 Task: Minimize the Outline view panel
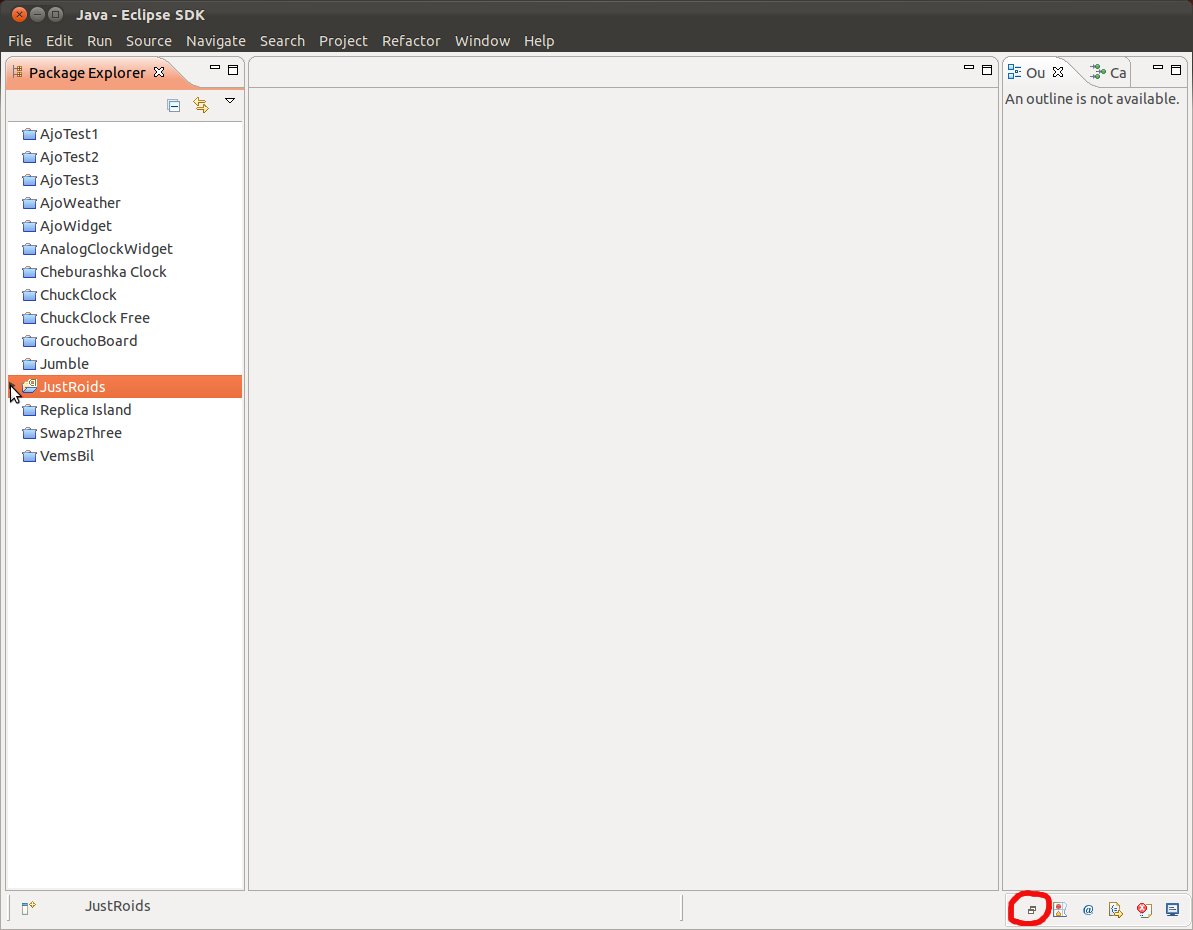tap(1158, 68)
